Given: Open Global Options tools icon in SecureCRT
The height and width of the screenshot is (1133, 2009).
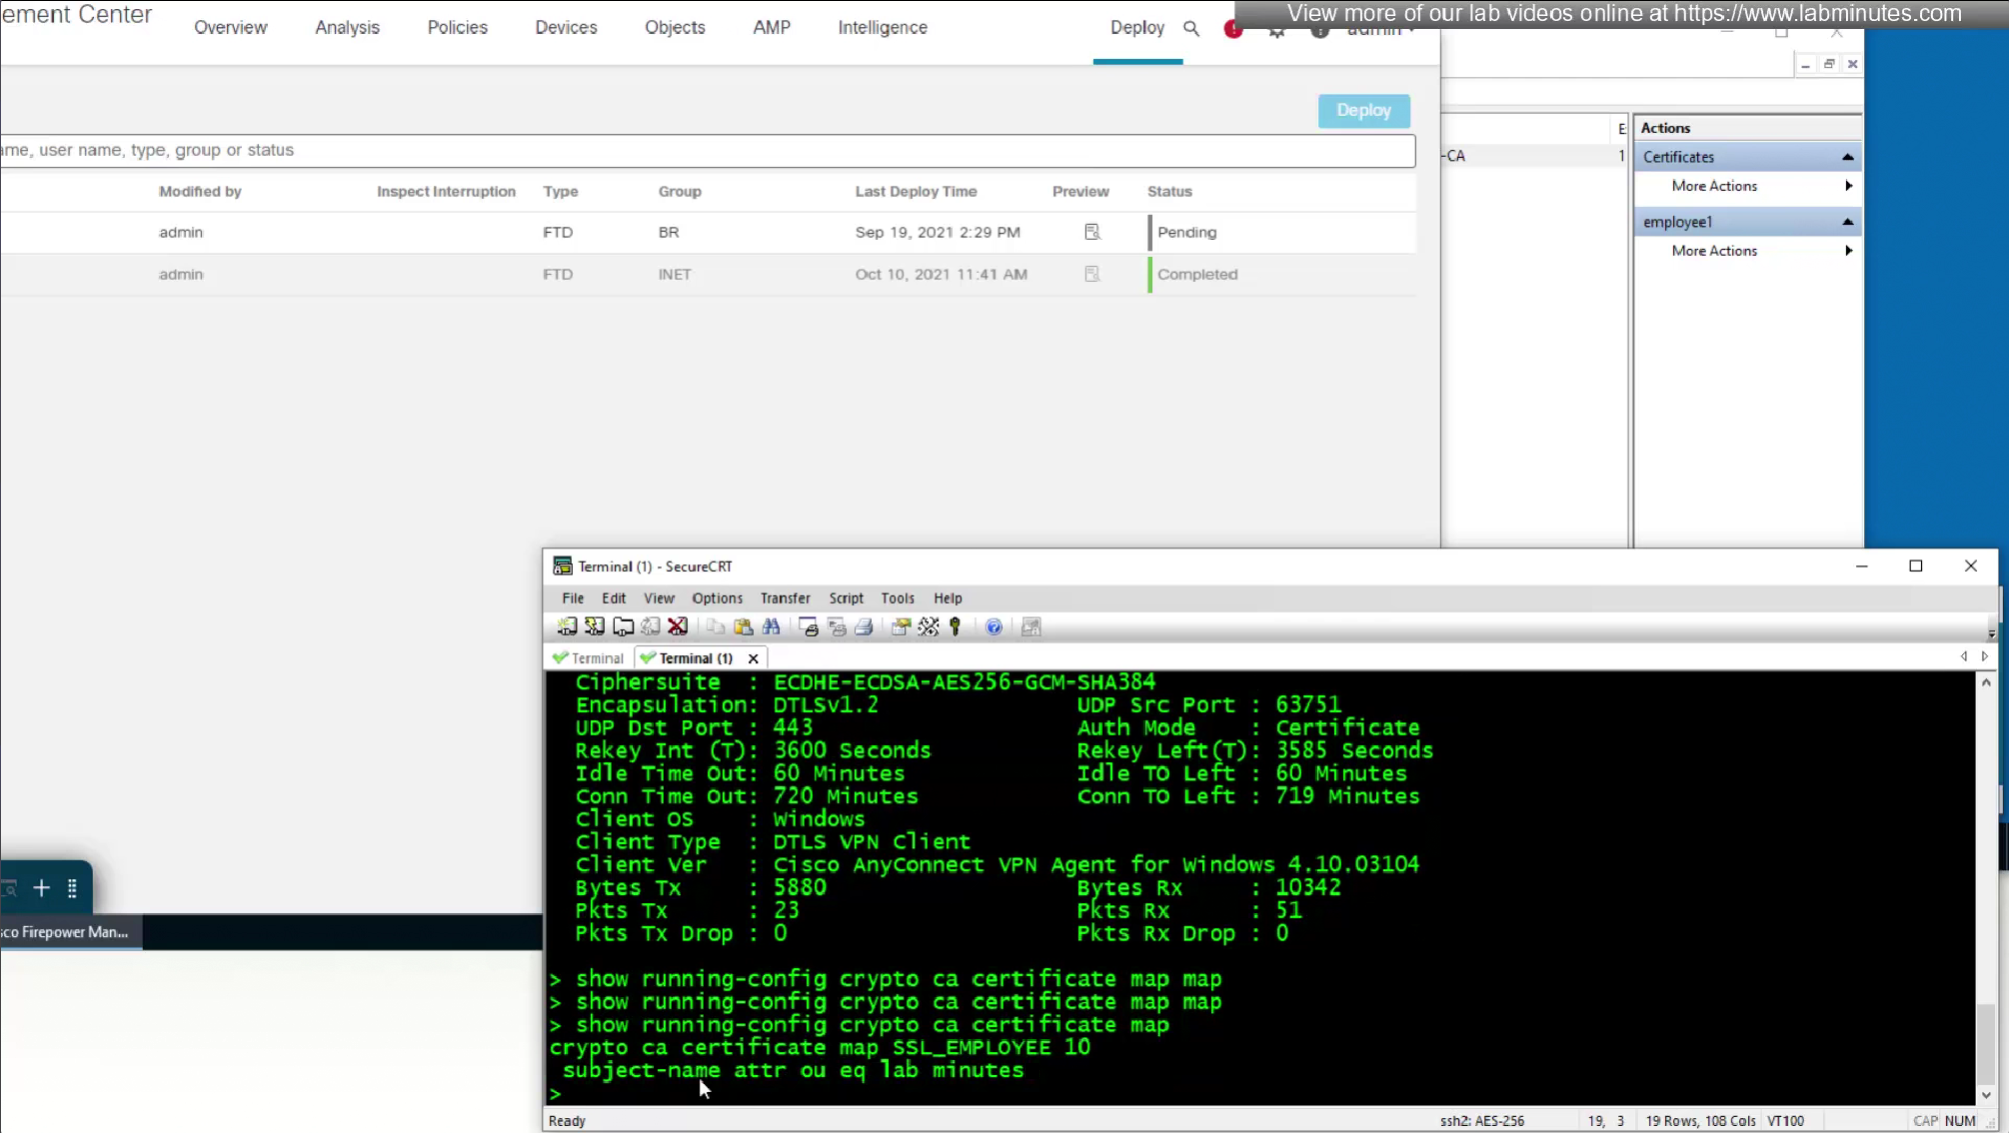Looking at the screenshot, I should coord(929,627).
